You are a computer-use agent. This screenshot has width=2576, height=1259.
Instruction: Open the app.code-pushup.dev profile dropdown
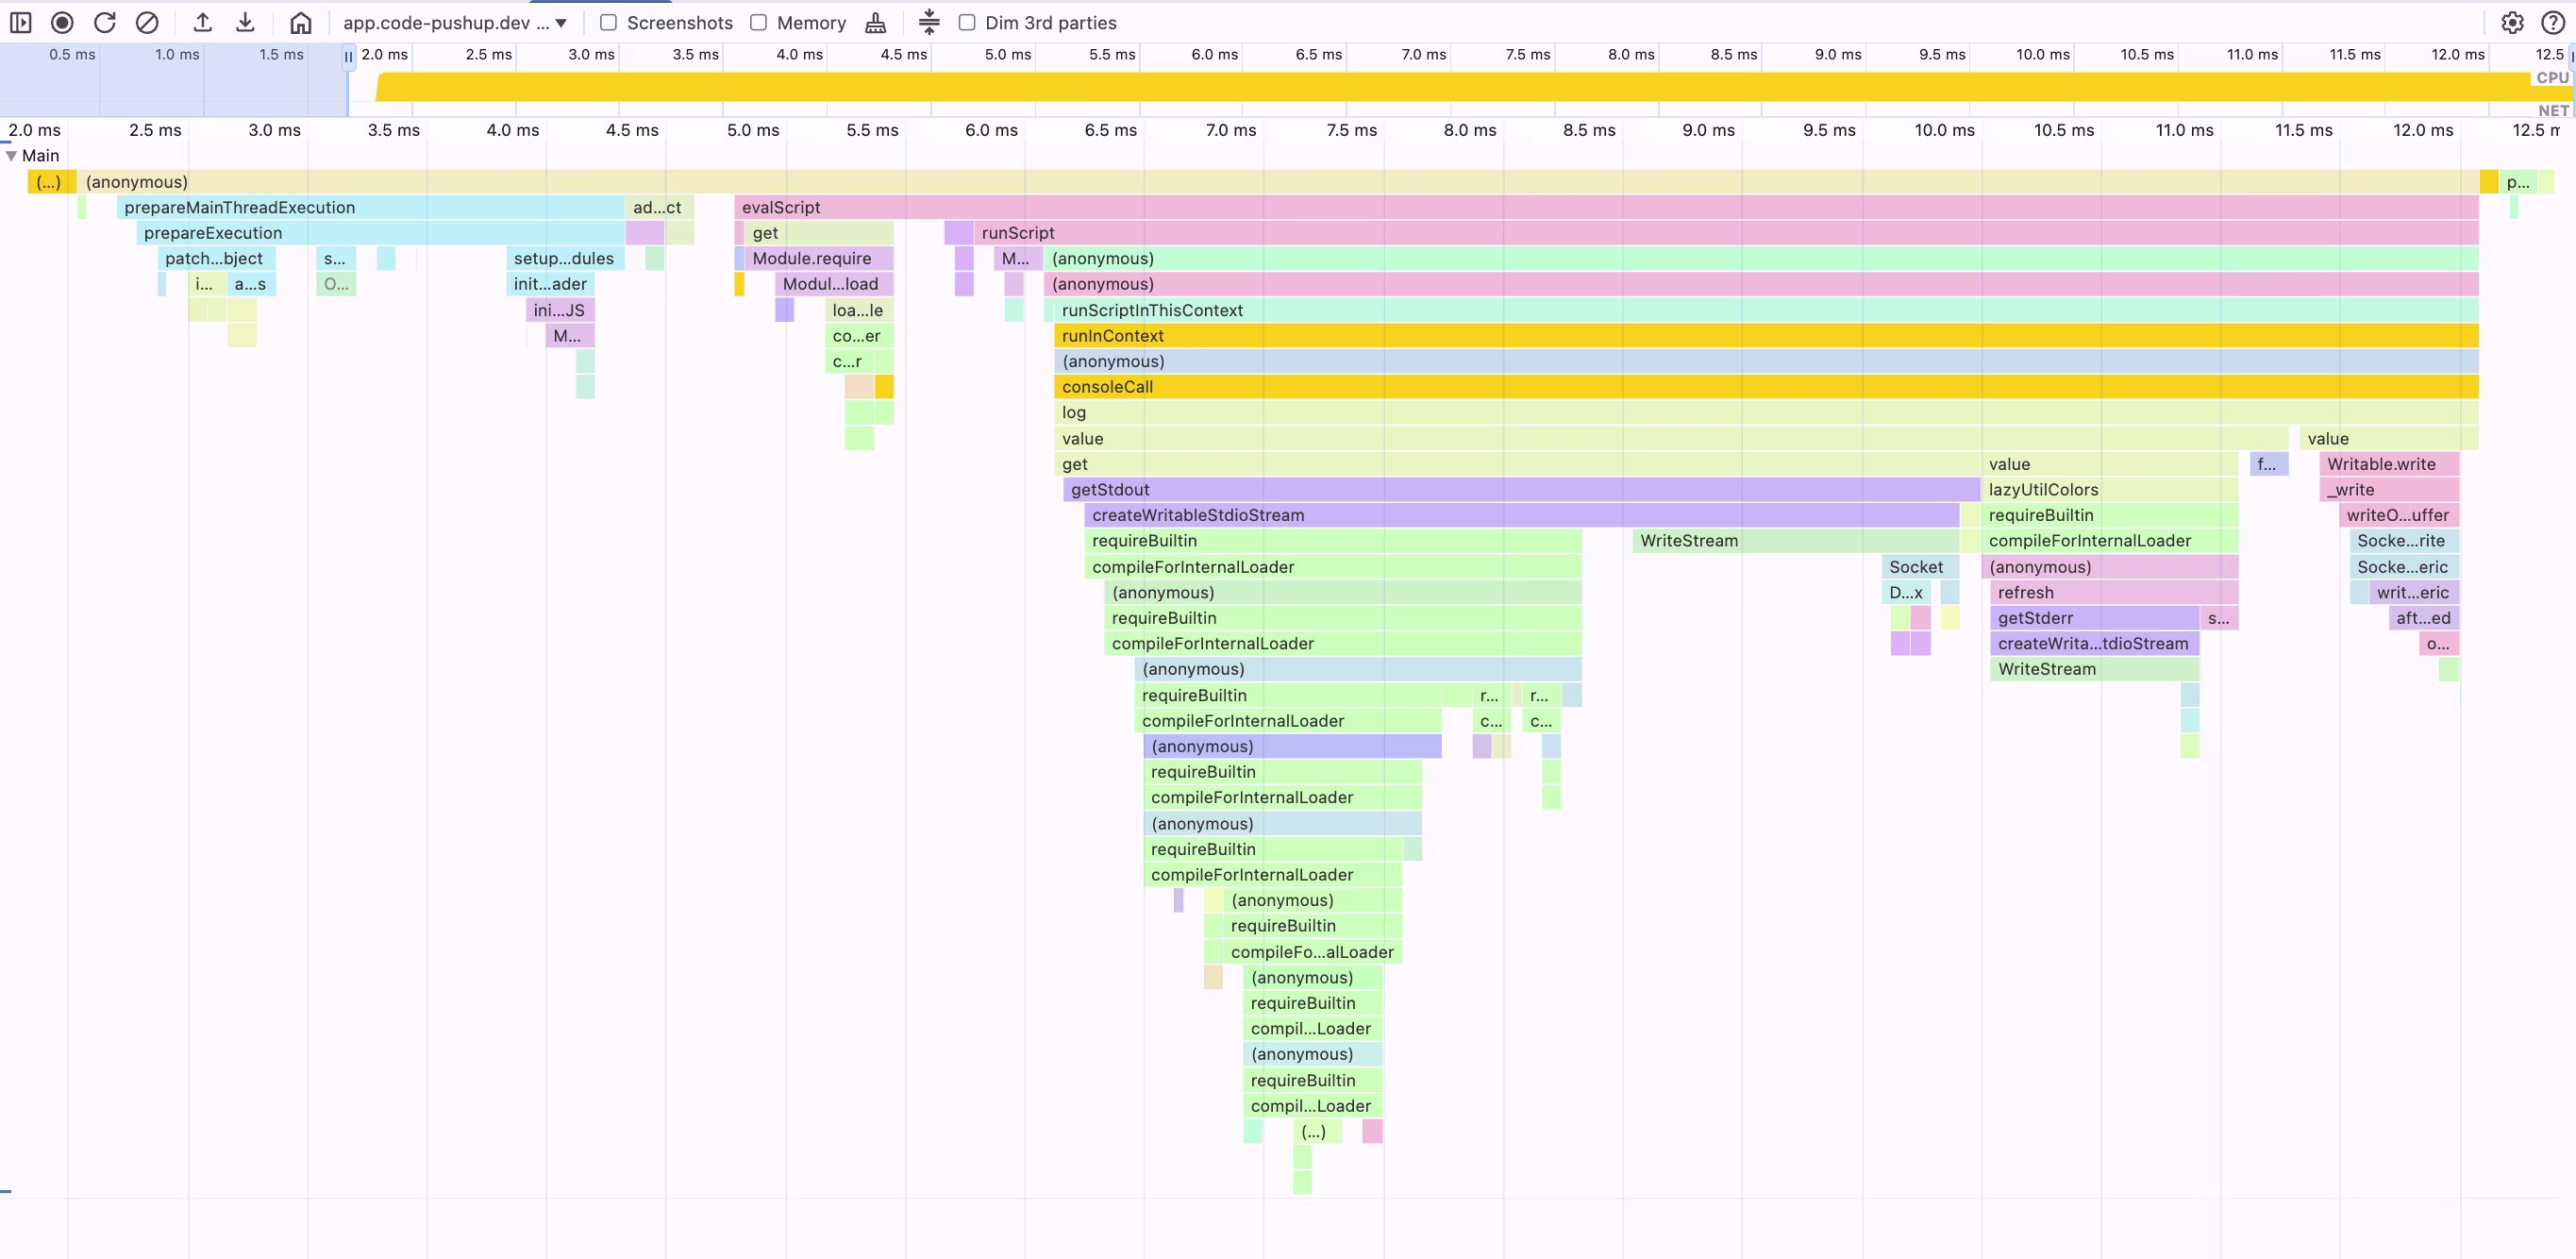455,22
